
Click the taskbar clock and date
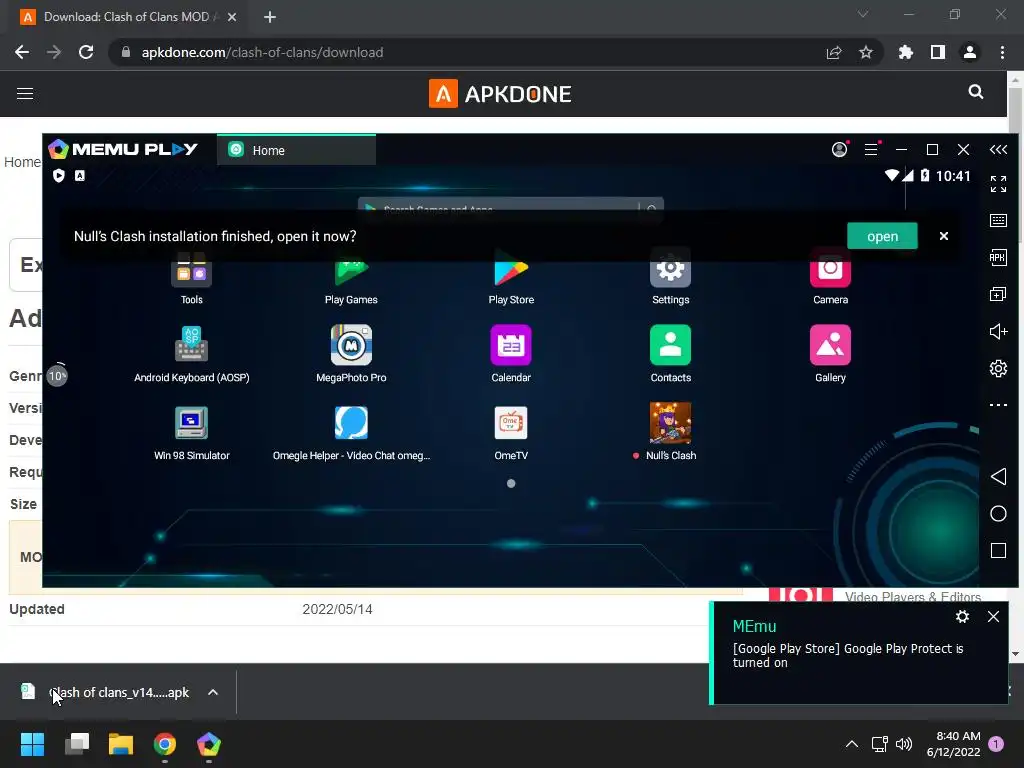coord(953,744)
